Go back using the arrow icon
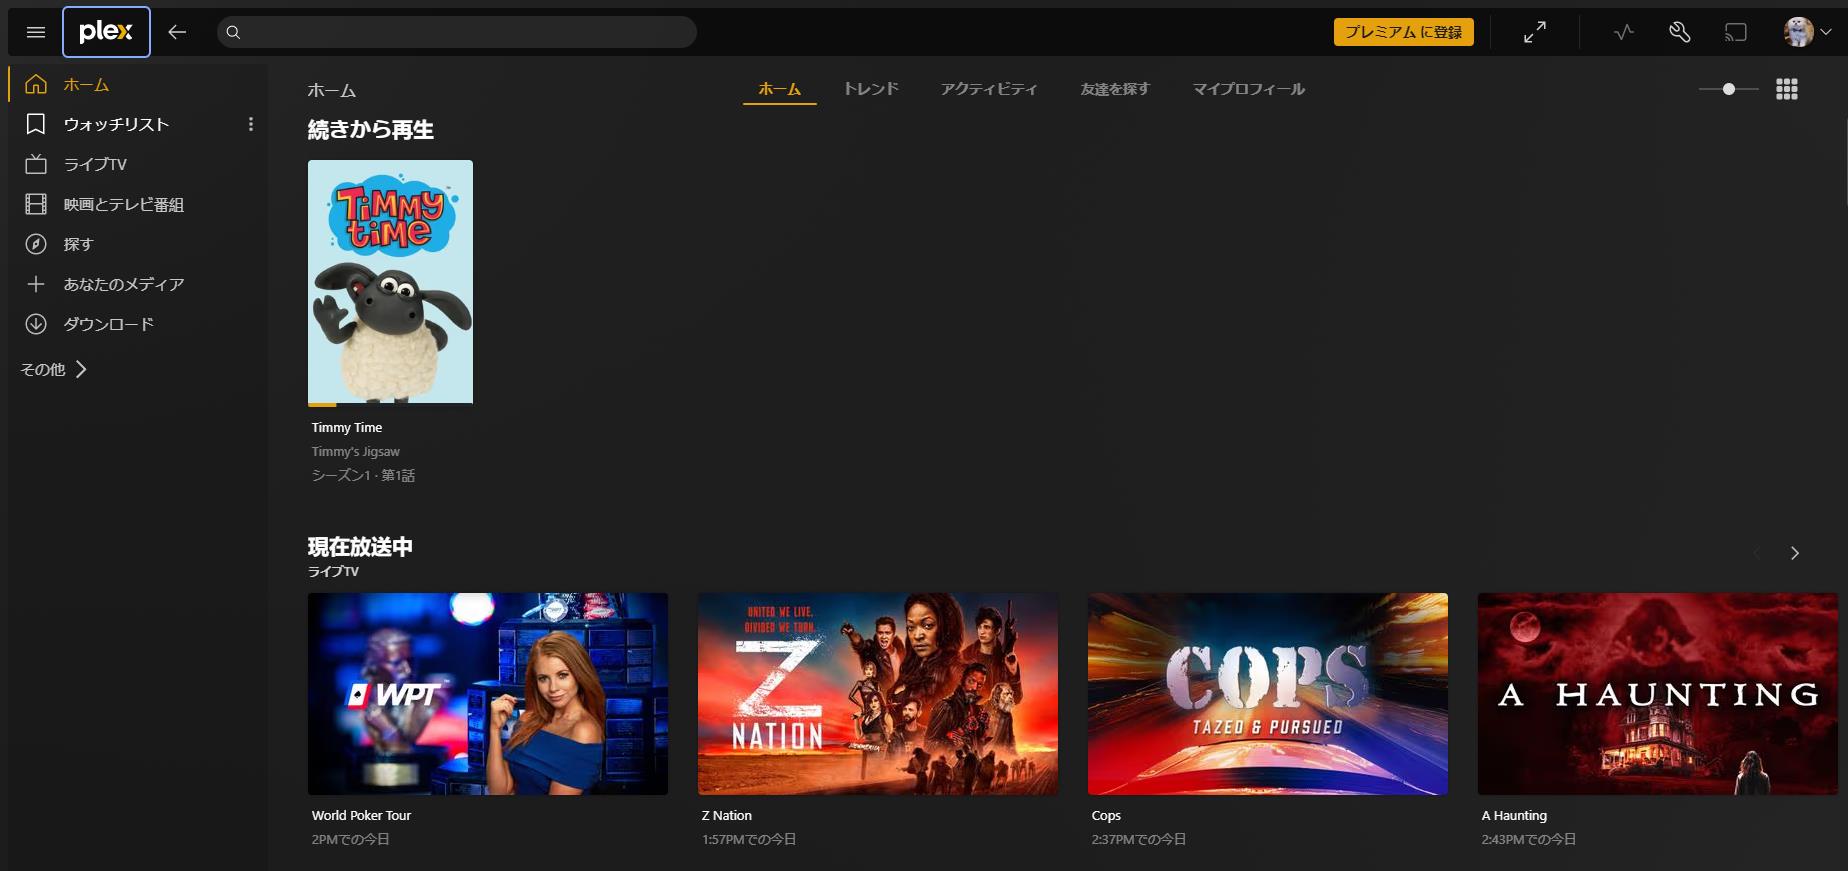 click(x=177, y=32)
